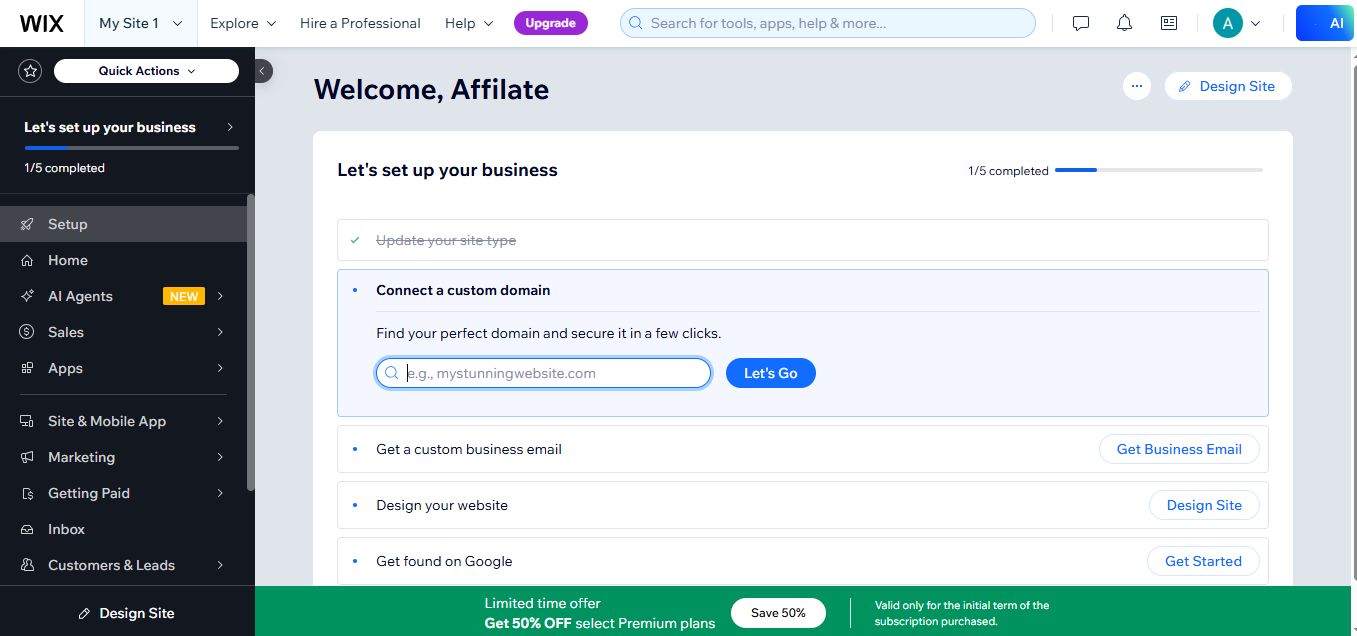Open the notifications bell
Image resolution: width=1357 pixels, height=636 pixels.
click(1125, 23)
